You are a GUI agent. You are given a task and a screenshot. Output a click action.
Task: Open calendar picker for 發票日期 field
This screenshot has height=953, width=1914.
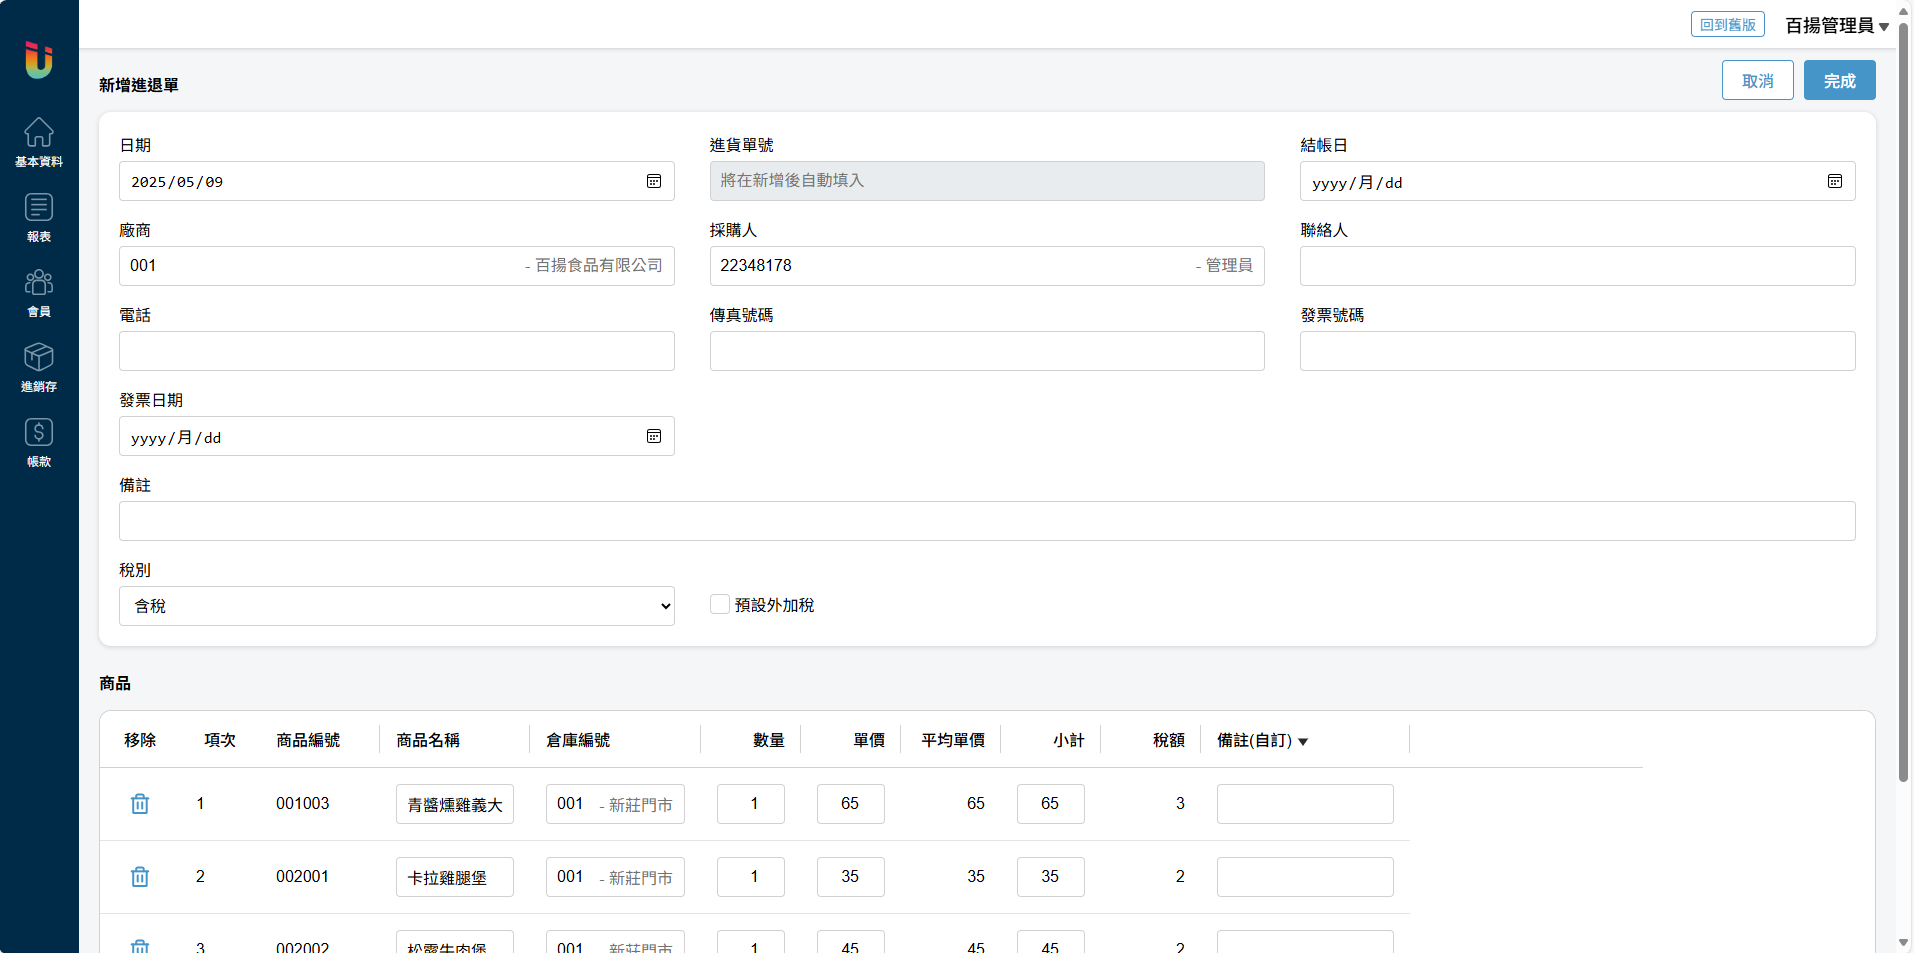point(654,437)
